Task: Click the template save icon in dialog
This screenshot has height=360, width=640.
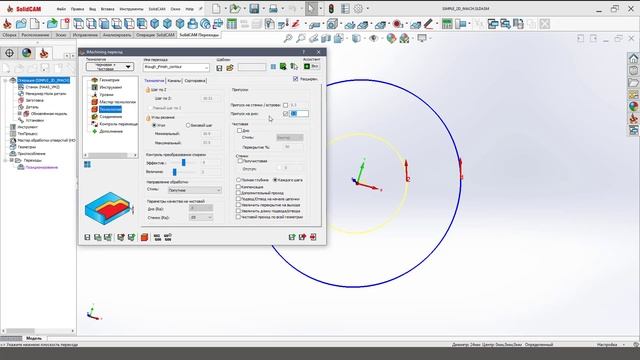Action: [x=219, y=67]
